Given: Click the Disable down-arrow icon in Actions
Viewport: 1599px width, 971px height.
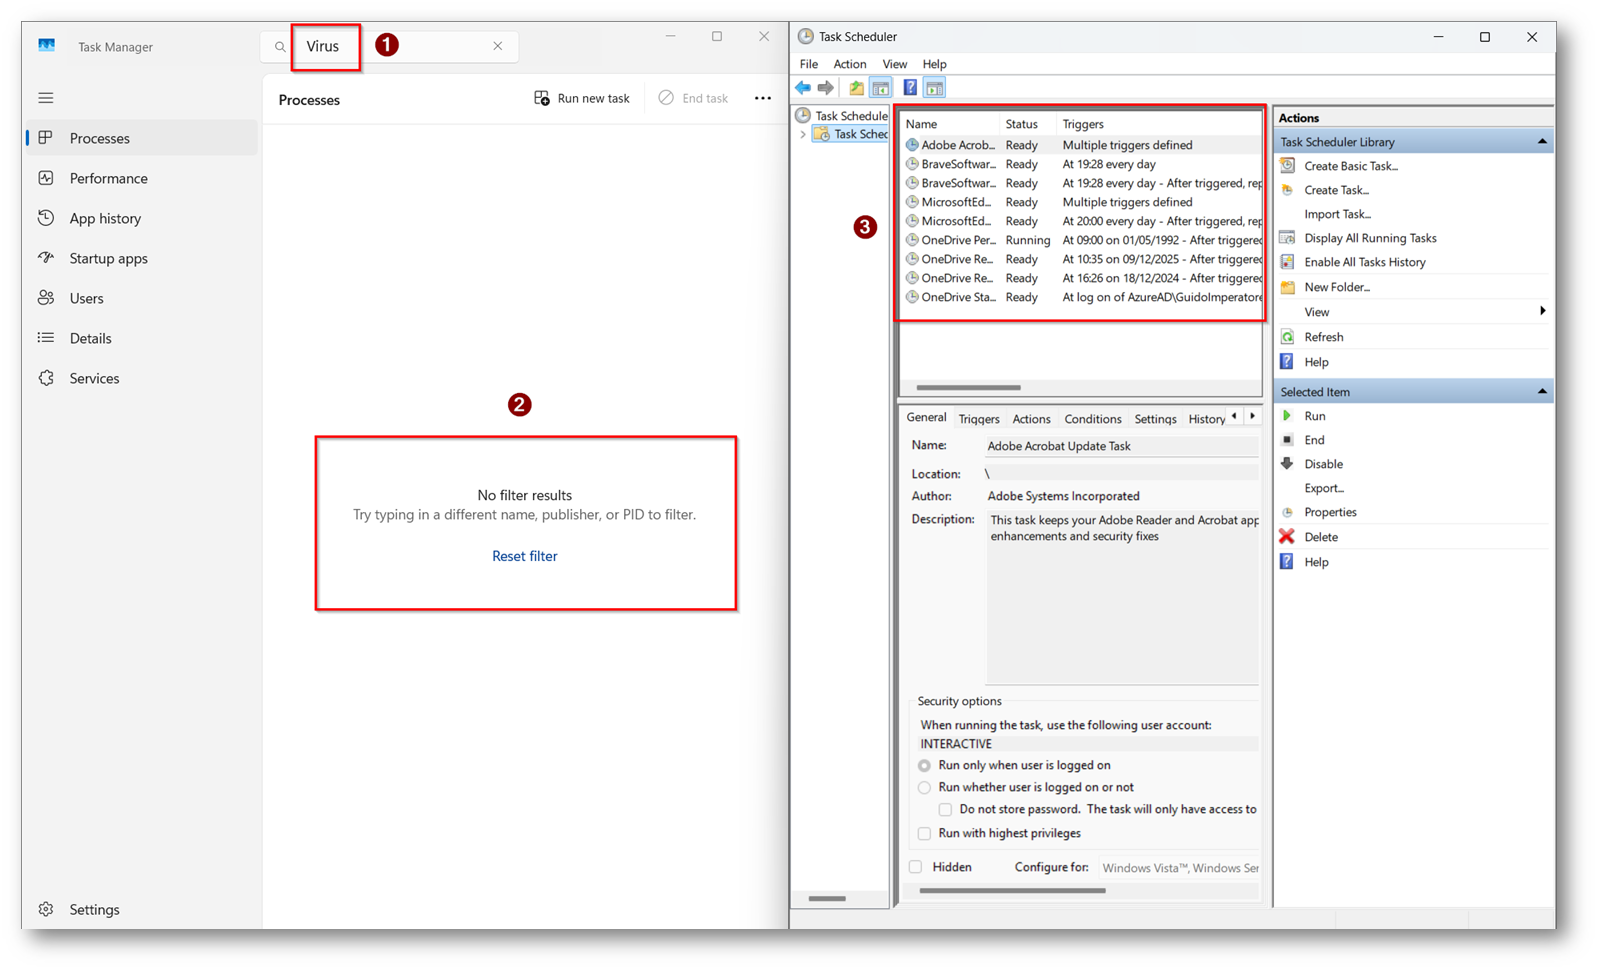Looking at the screenshot, I should click(1287, 464).
